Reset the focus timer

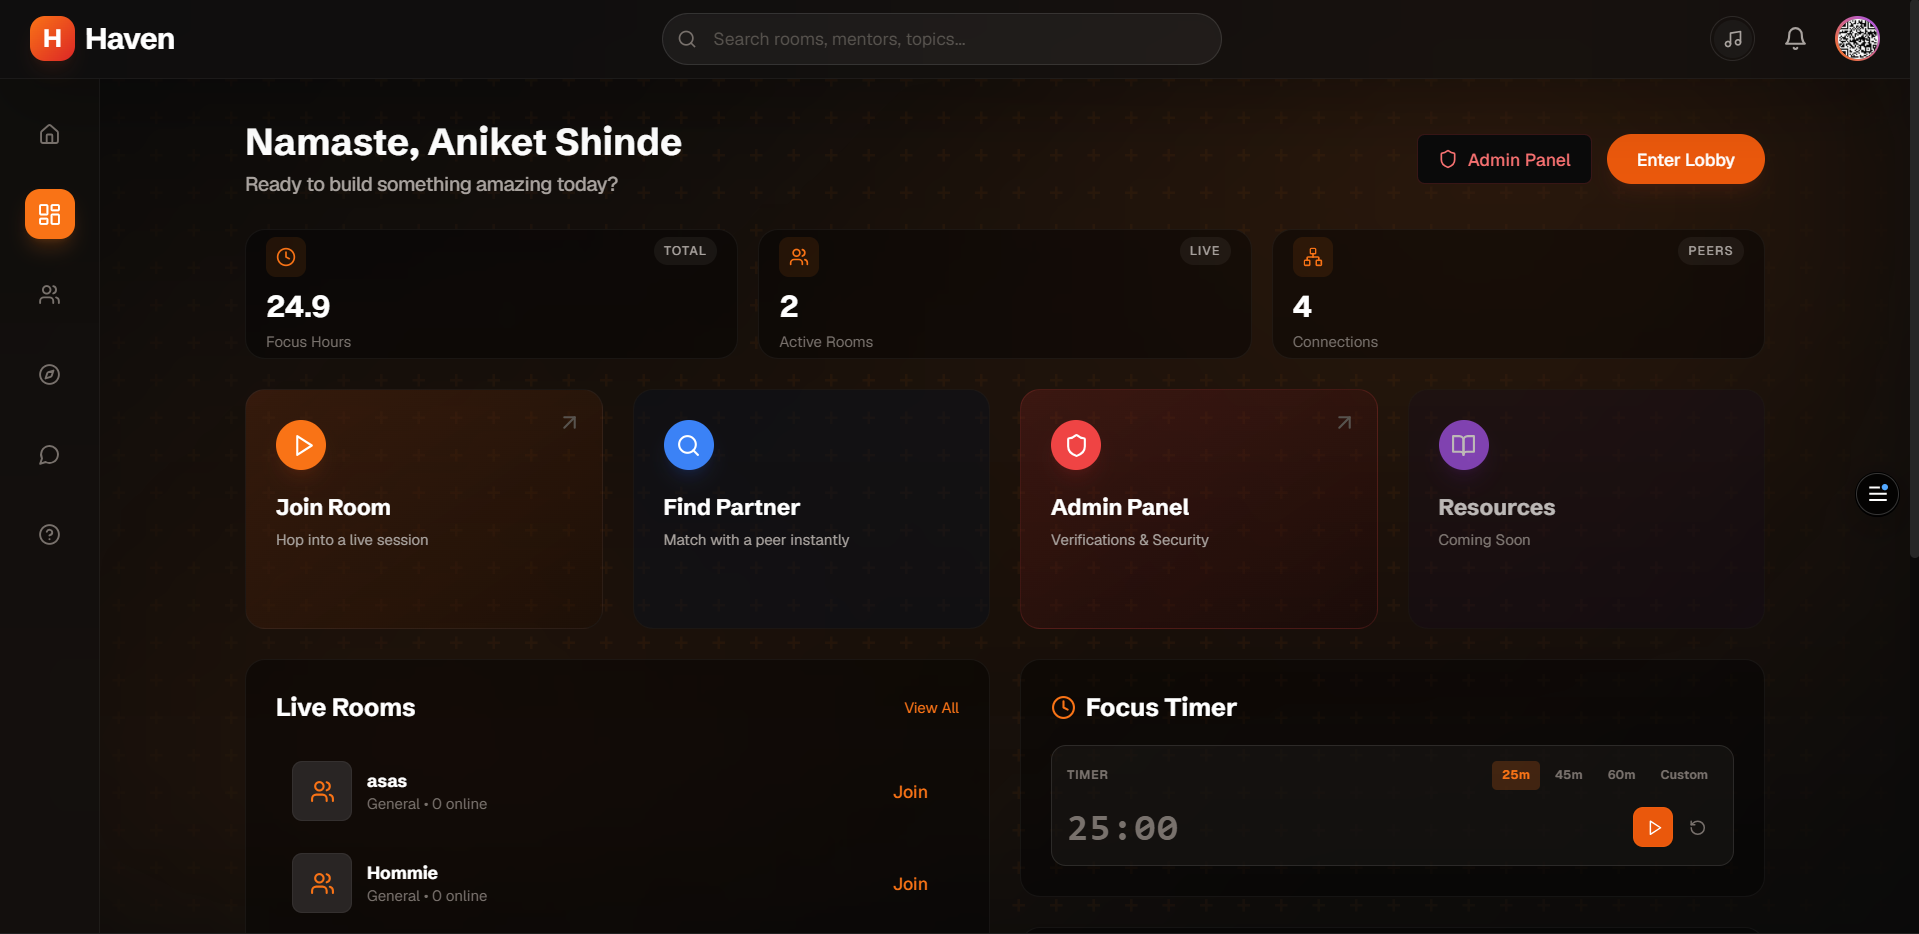click(1697, 828)
